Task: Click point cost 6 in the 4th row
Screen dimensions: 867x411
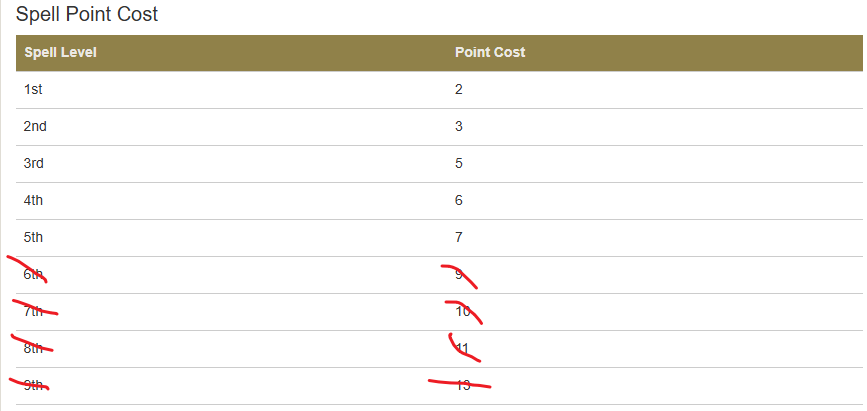Action: (459, 200)
